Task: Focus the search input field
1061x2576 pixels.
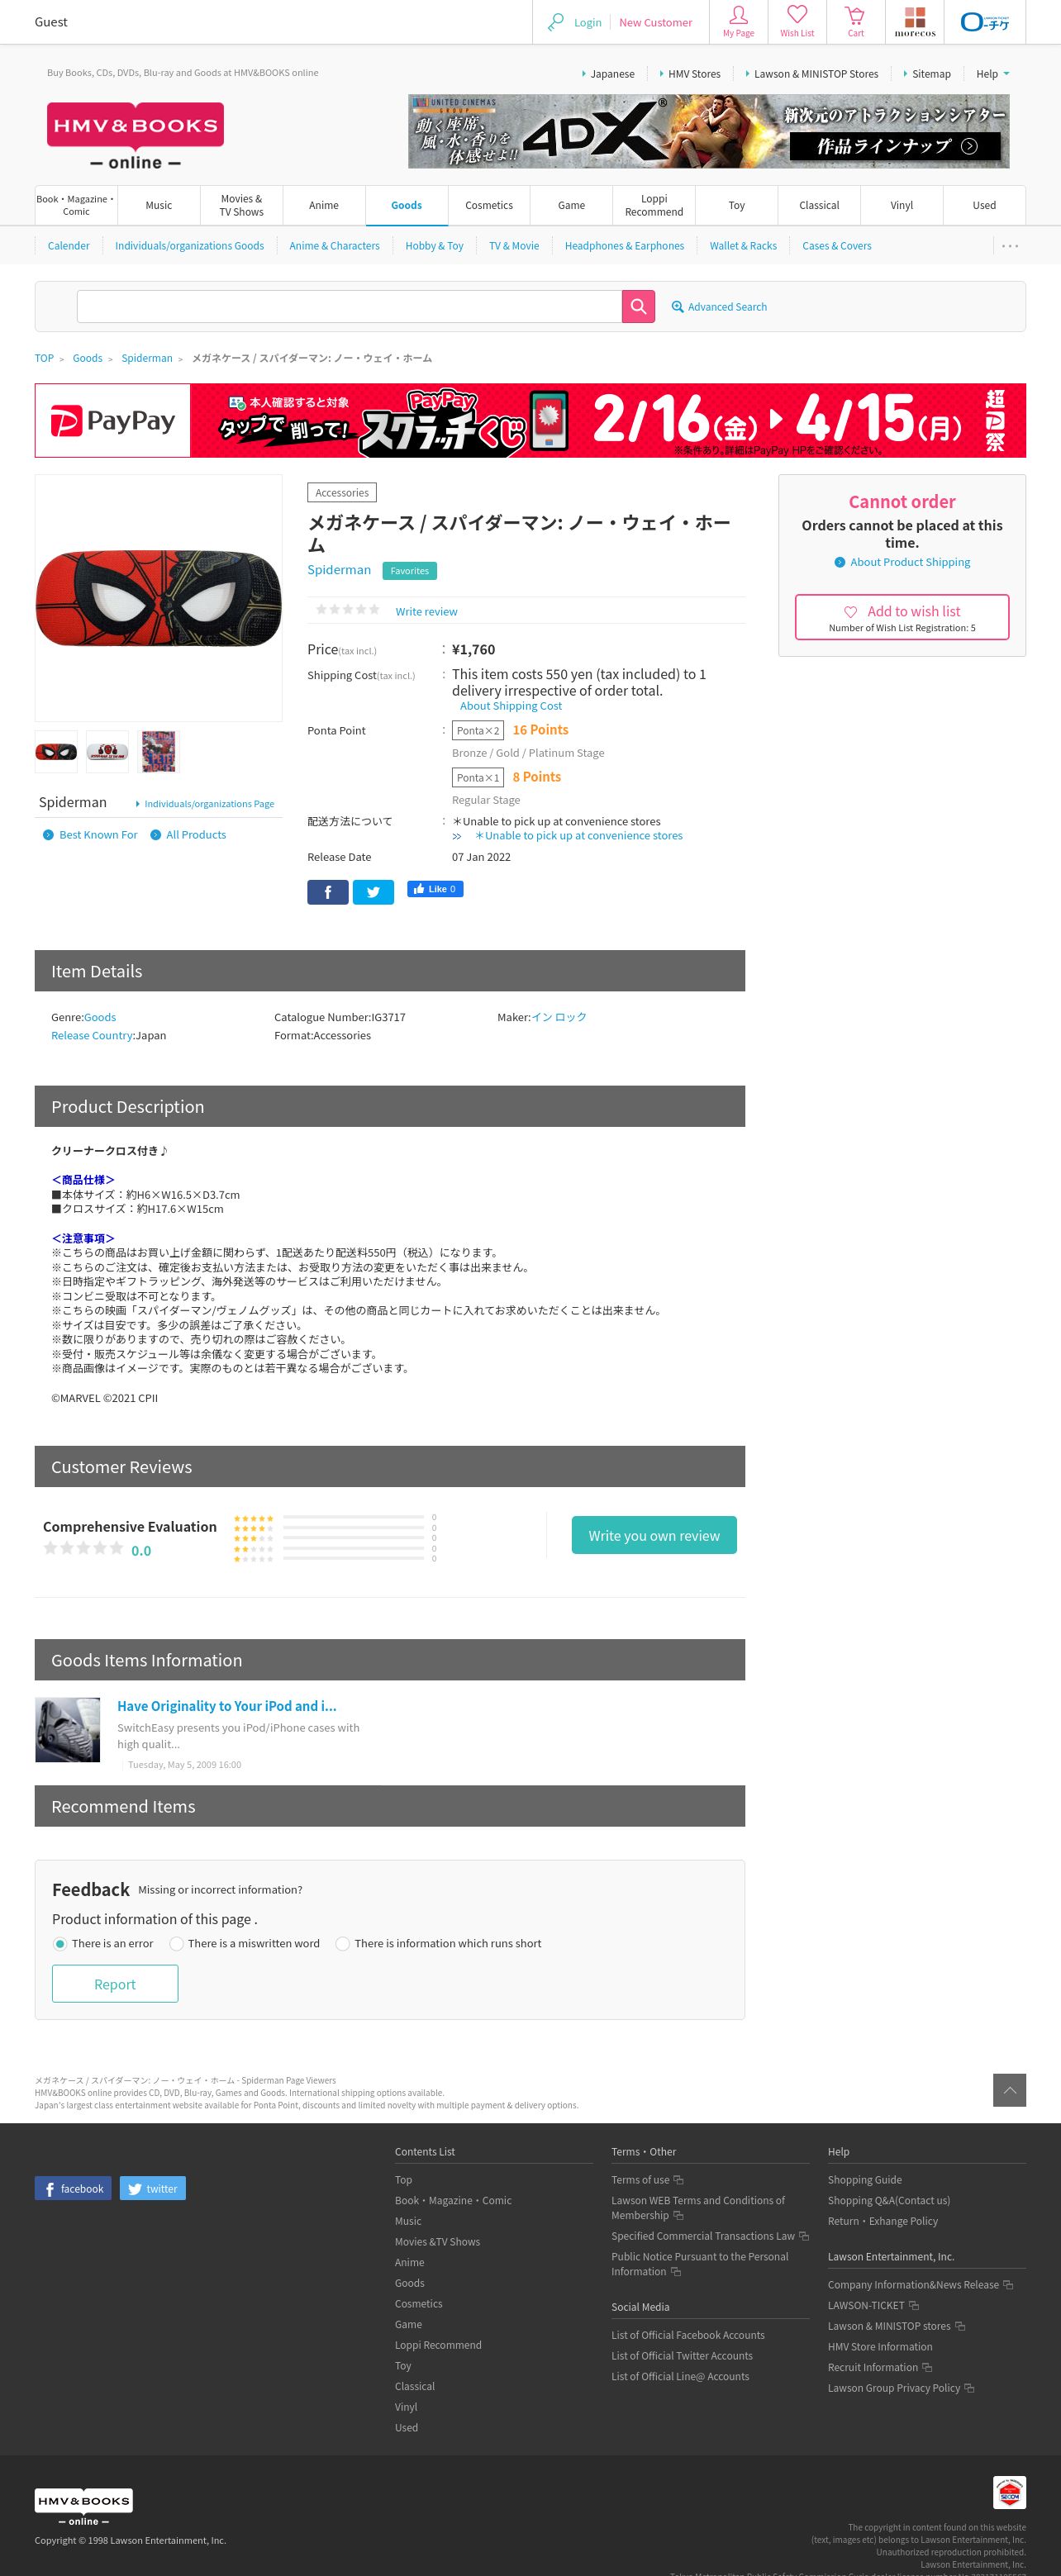Action: pos(350,306)
